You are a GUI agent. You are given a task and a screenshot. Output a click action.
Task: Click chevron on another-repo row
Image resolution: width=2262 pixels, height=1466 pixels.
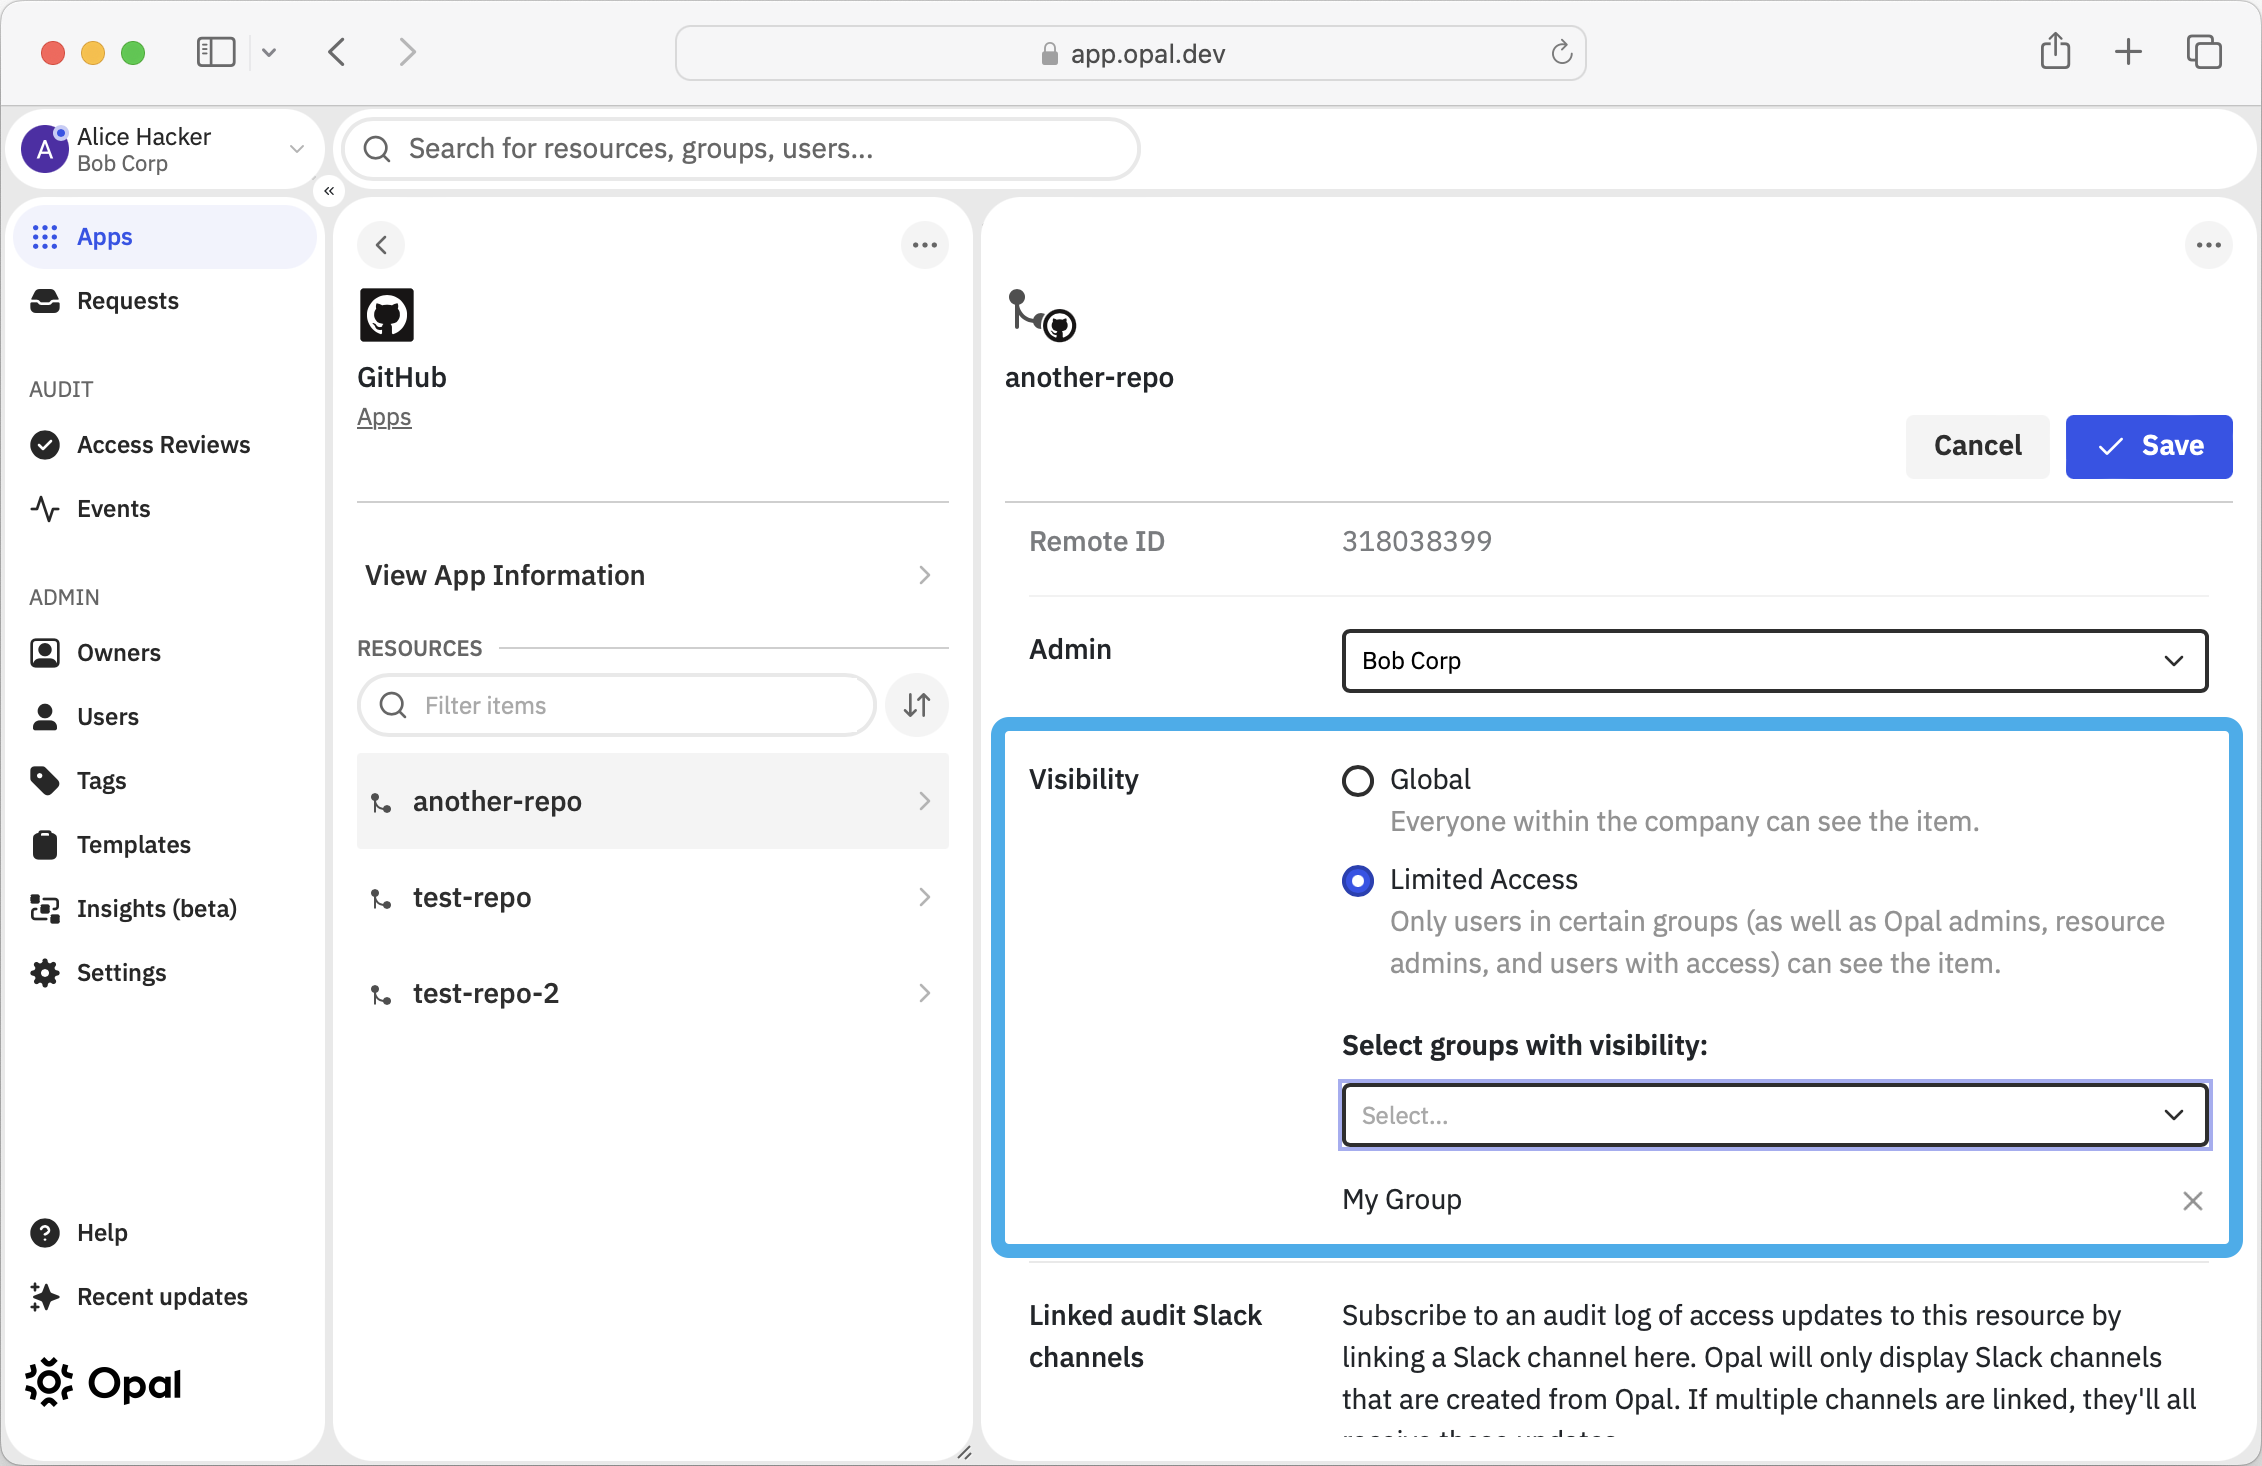coord(924,801)
